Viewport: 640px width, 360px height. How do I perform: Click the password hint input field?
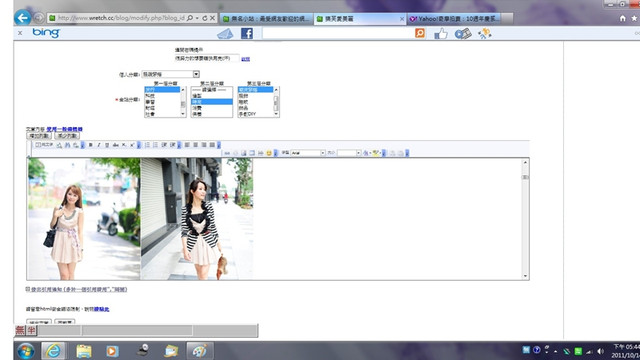pos(207,58)
